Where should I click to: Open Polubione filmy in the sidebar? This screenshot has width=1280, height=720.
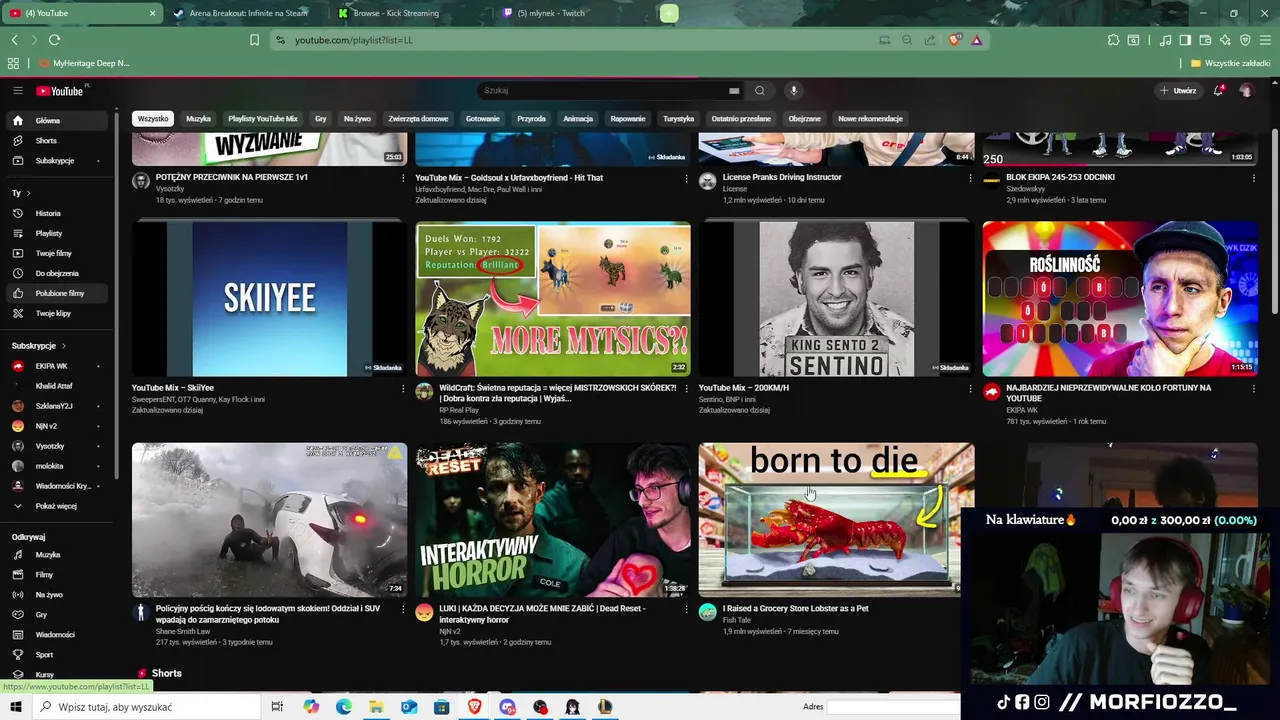click(58, 293)
